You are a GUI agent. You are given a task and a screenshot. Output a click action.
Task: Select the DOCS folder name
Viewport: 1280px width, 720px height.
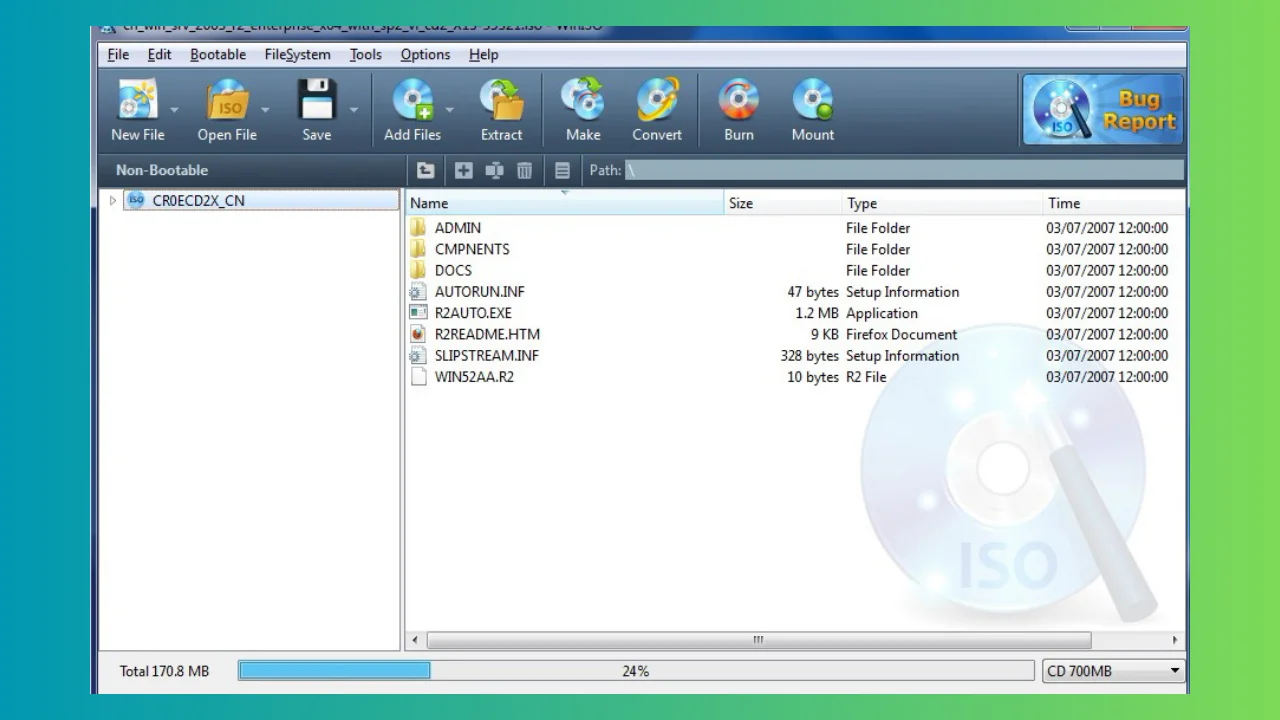[x=453, y=270]
